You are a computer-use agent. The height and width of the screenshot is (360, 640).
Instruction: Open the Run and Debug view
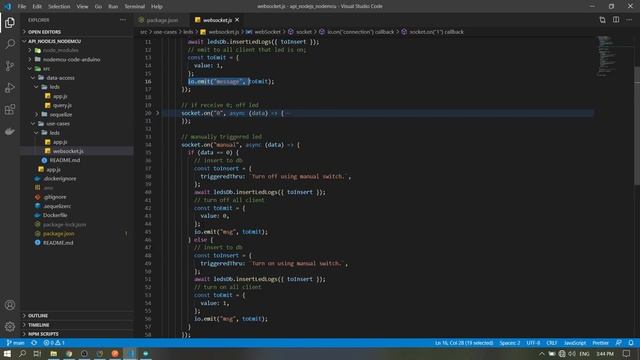tap(10, 87)
